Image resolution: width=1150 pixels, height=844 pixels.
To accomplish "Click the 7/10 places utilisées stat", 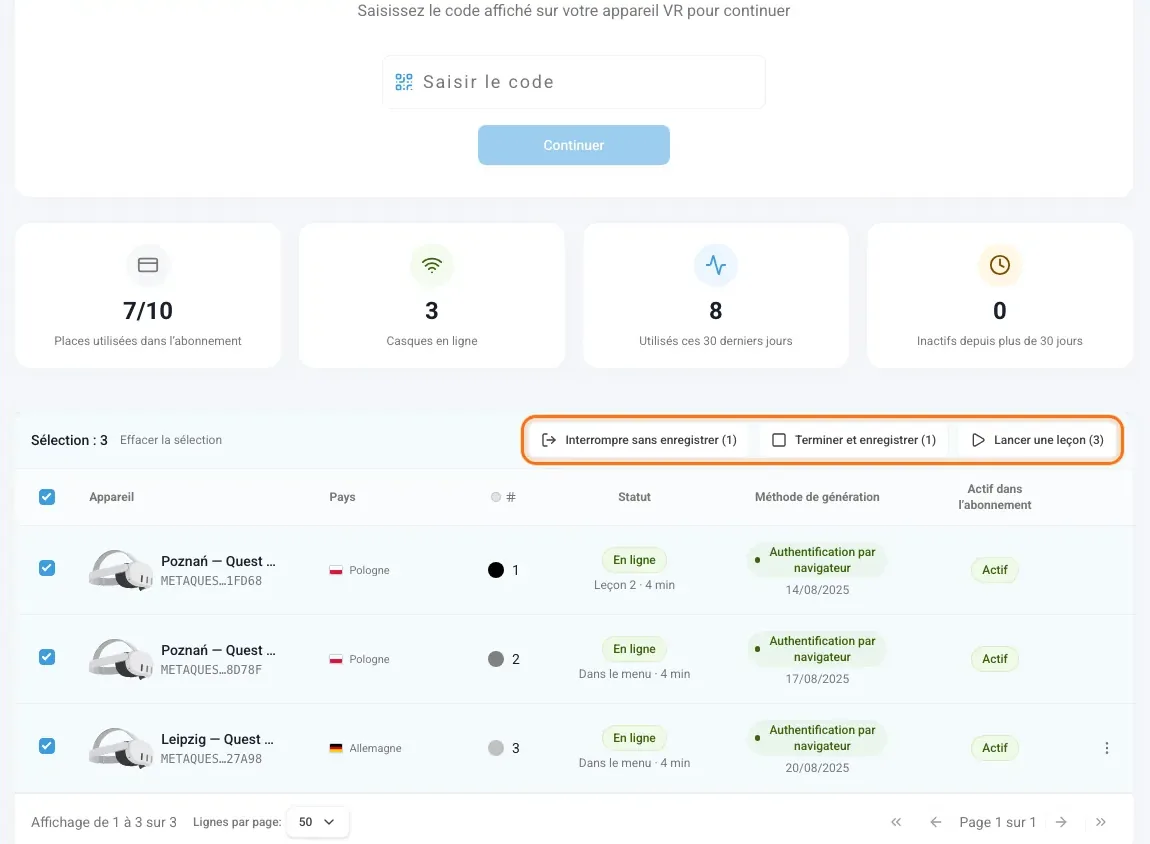I will click(148, 311).
